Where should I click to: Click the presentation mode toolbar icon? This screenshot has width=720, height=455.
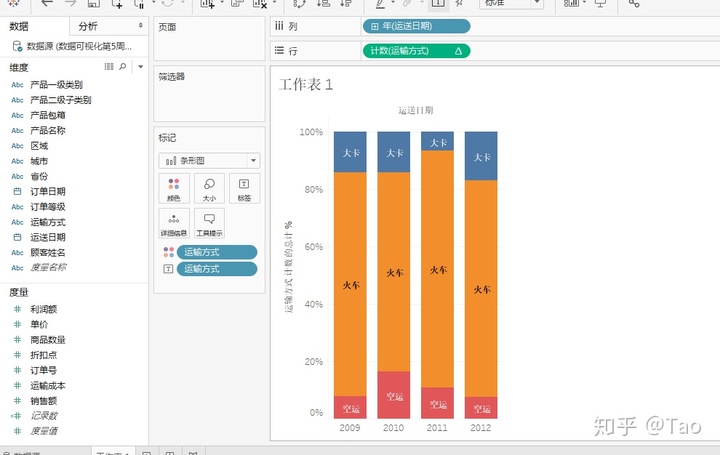600,3
